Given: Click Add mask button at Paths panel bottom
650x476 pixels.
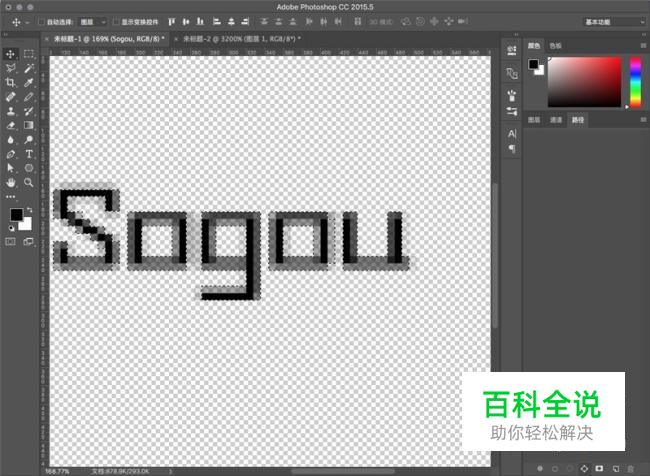Looking at the screenshot, I should pyautogui.click(x=599, y=469).
